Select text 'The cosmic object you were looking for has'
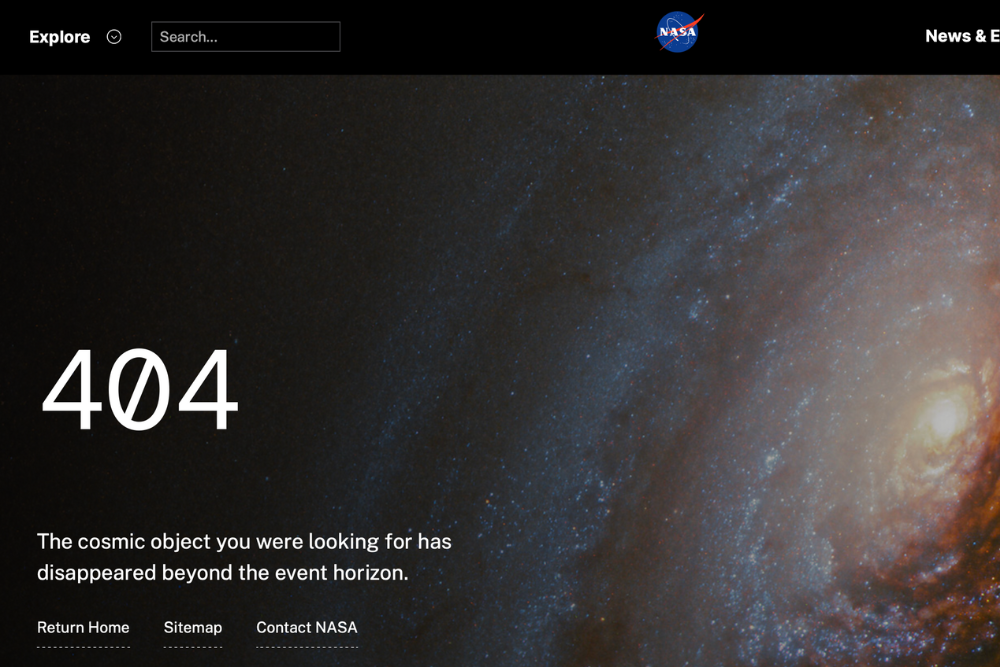This screenshot has width=1000, height=667. (244, 541)
